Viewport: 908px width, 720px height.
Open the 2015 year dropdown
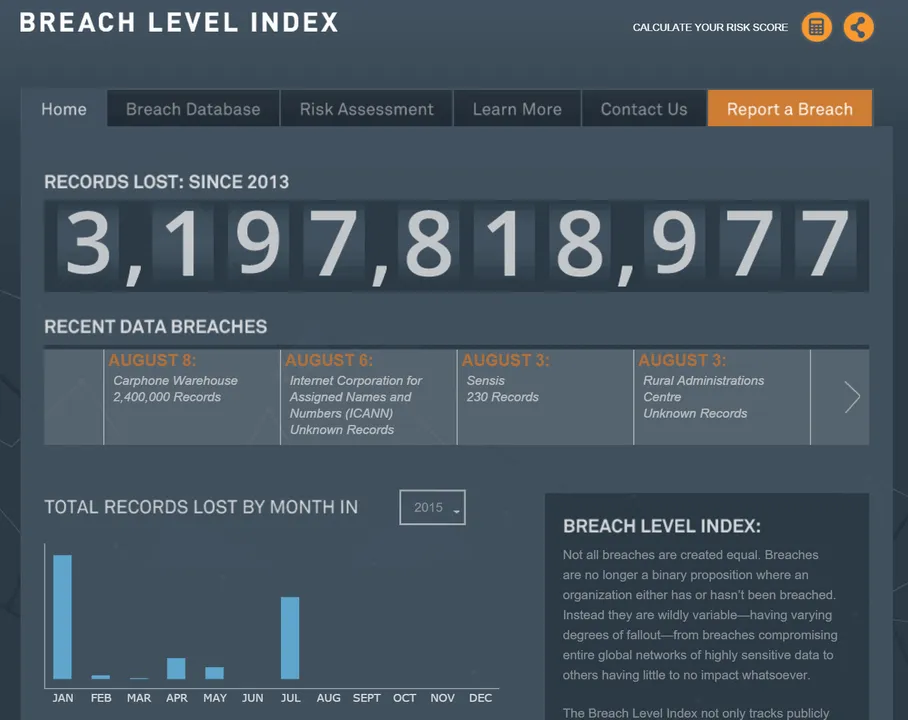pos(432,508)
